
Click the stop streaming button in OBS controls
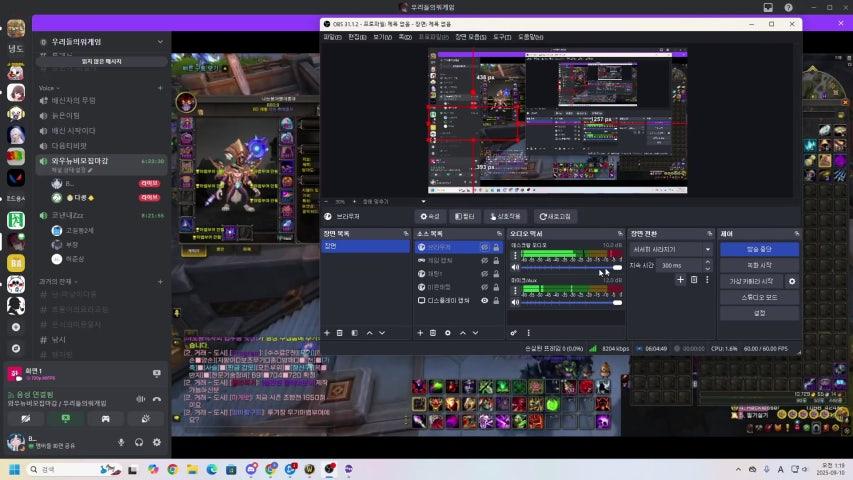[x=759, y=249]
